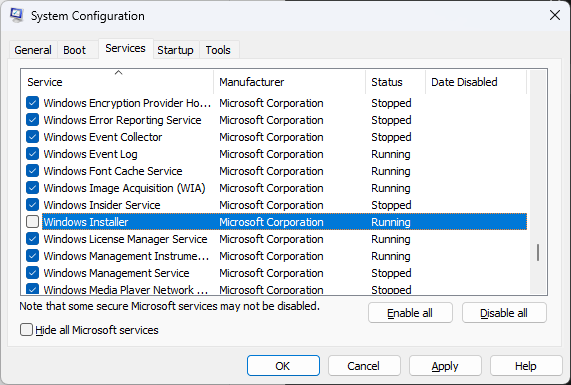571x385 pixels.
Task: Select the Windows Font Cache Service name
Action: pos(113,171)
